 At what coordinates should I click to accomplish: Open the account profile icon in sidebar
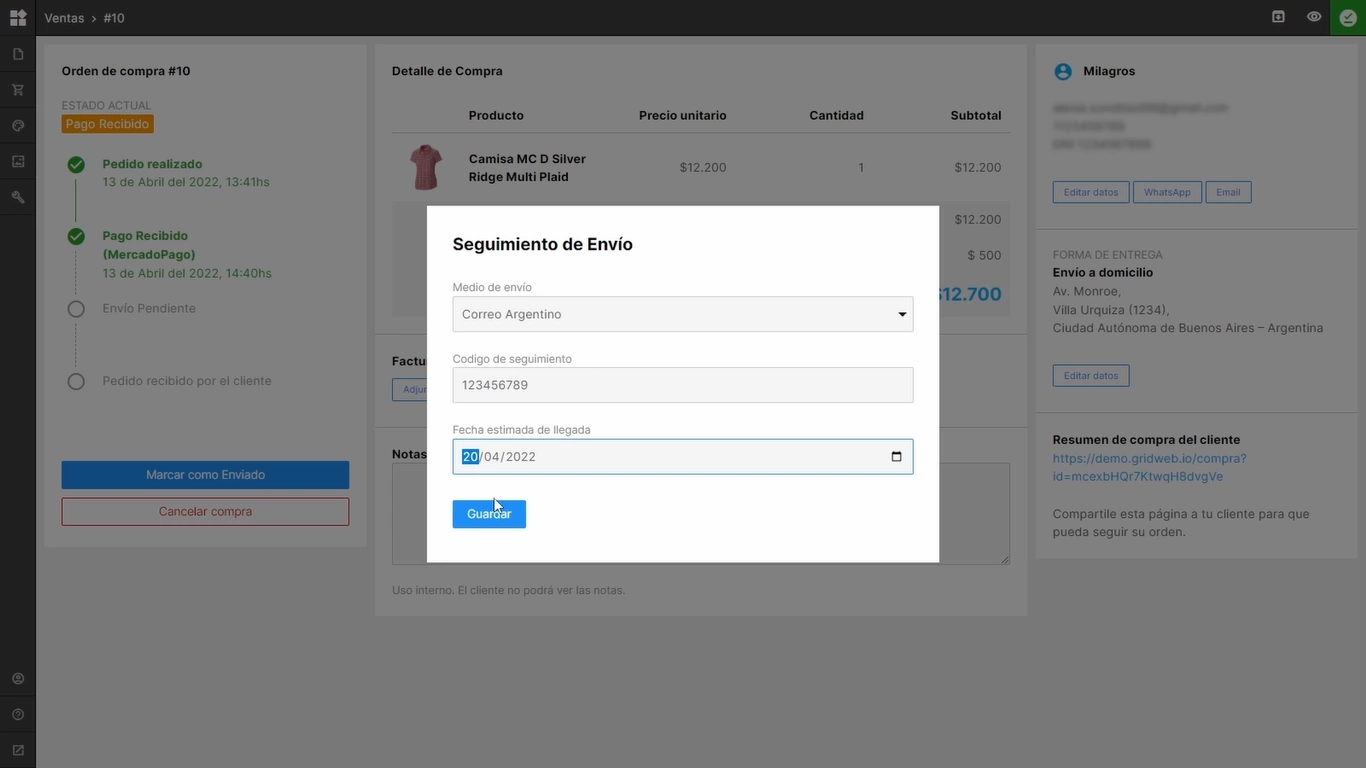click(18, 679)
